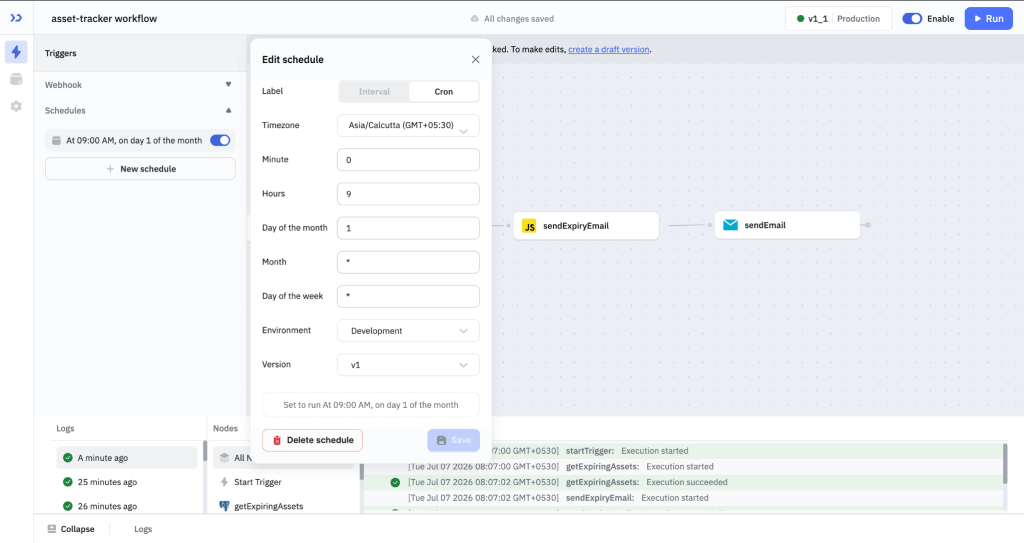Click the Day of the week field
This screenshot has height=543, width=1024.
pyautogui.click(x=408, y=296)
